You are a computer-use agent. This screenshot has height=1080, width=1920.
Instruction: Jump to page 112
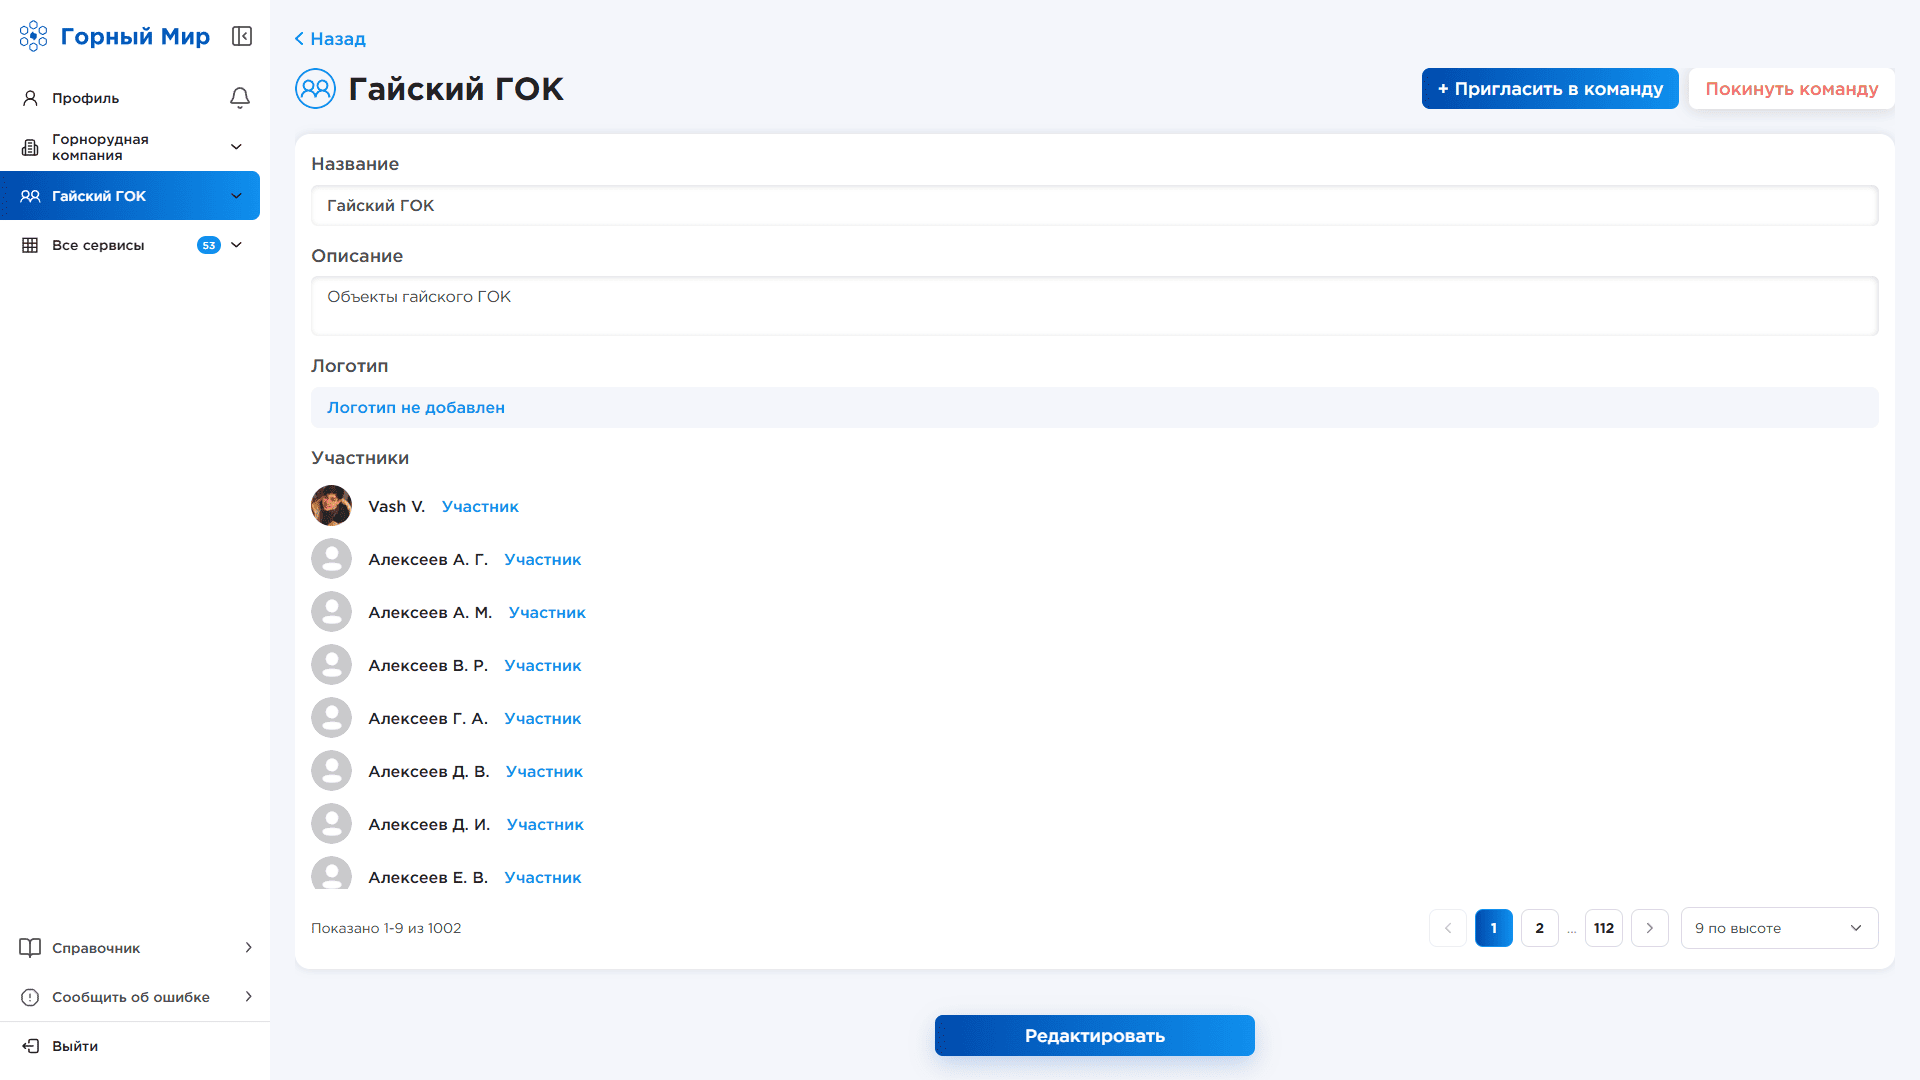tap(1603, 928)
